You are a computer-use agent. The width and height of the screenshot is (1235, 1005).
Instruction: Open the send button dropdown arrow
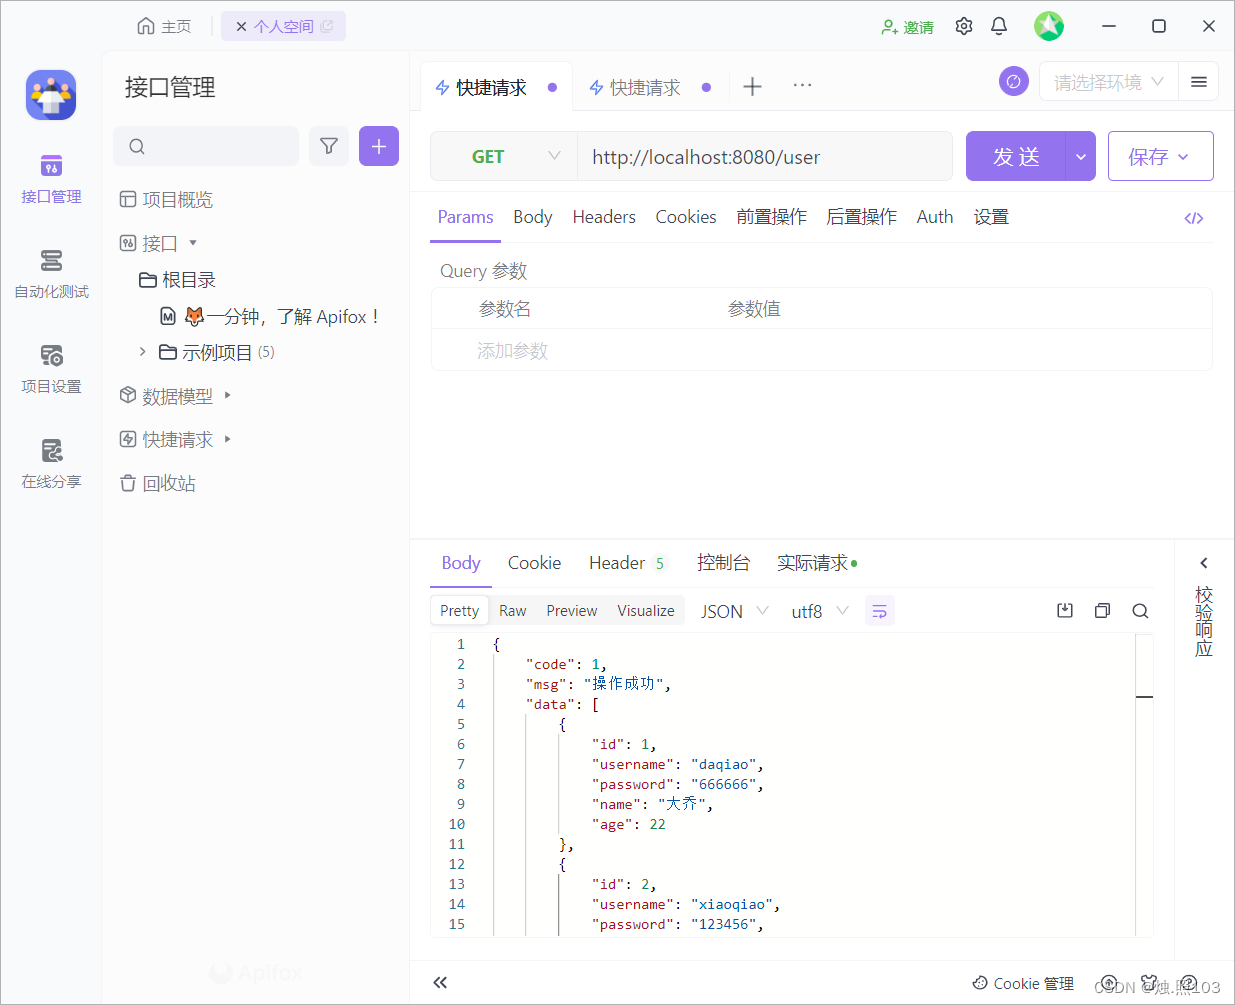pos(1081,156)
